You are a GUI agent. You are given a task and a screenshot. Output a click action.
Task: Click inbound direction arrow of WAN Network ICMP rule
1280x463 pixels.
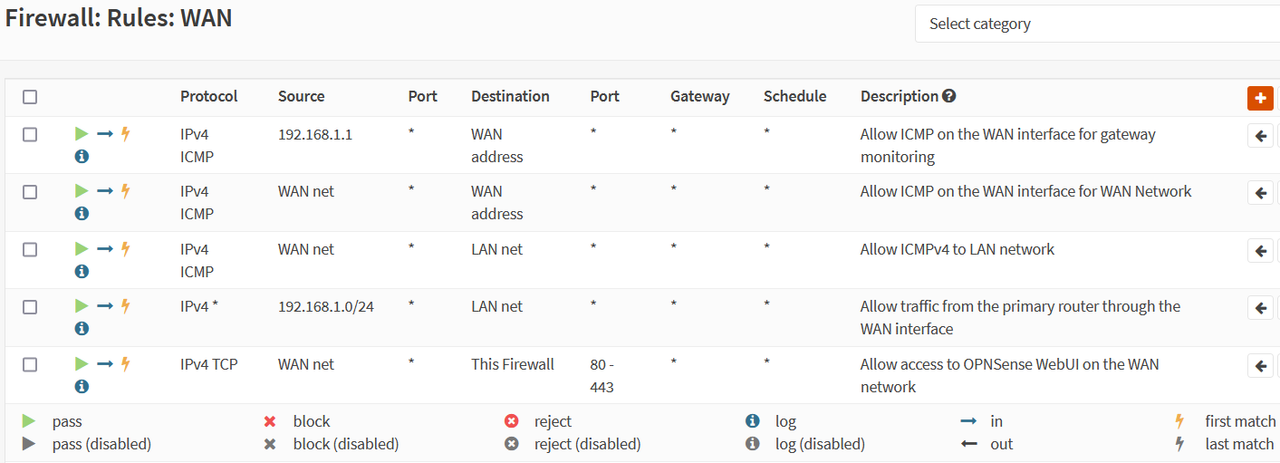[105, 191]
